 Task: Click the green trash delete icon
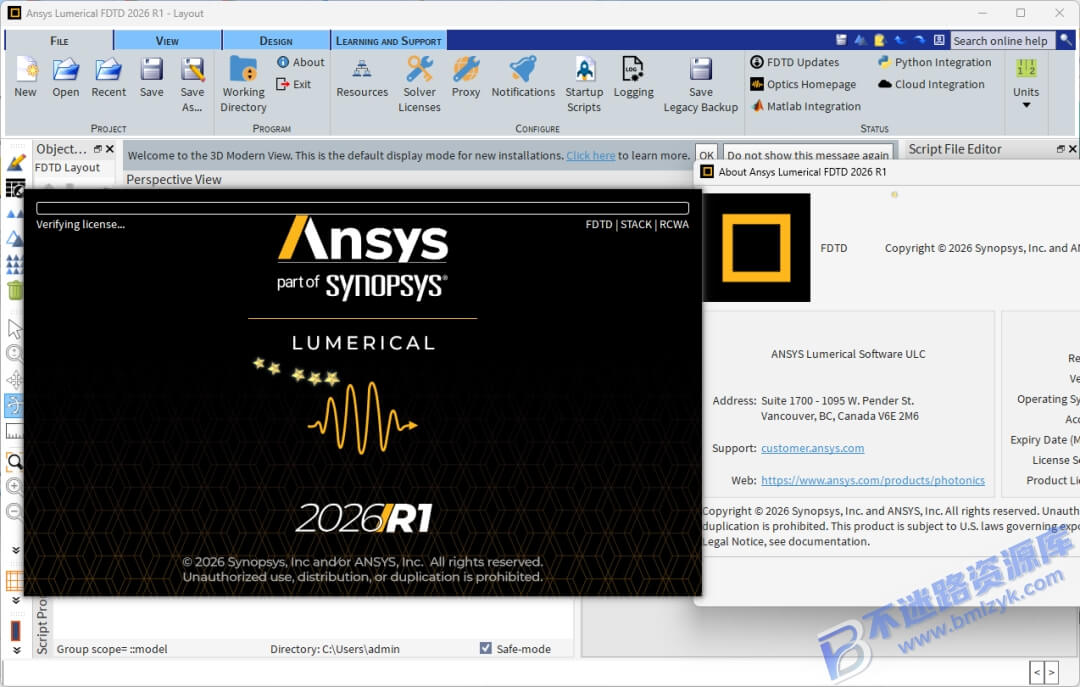pyautogui.click(x=14, y=290)
